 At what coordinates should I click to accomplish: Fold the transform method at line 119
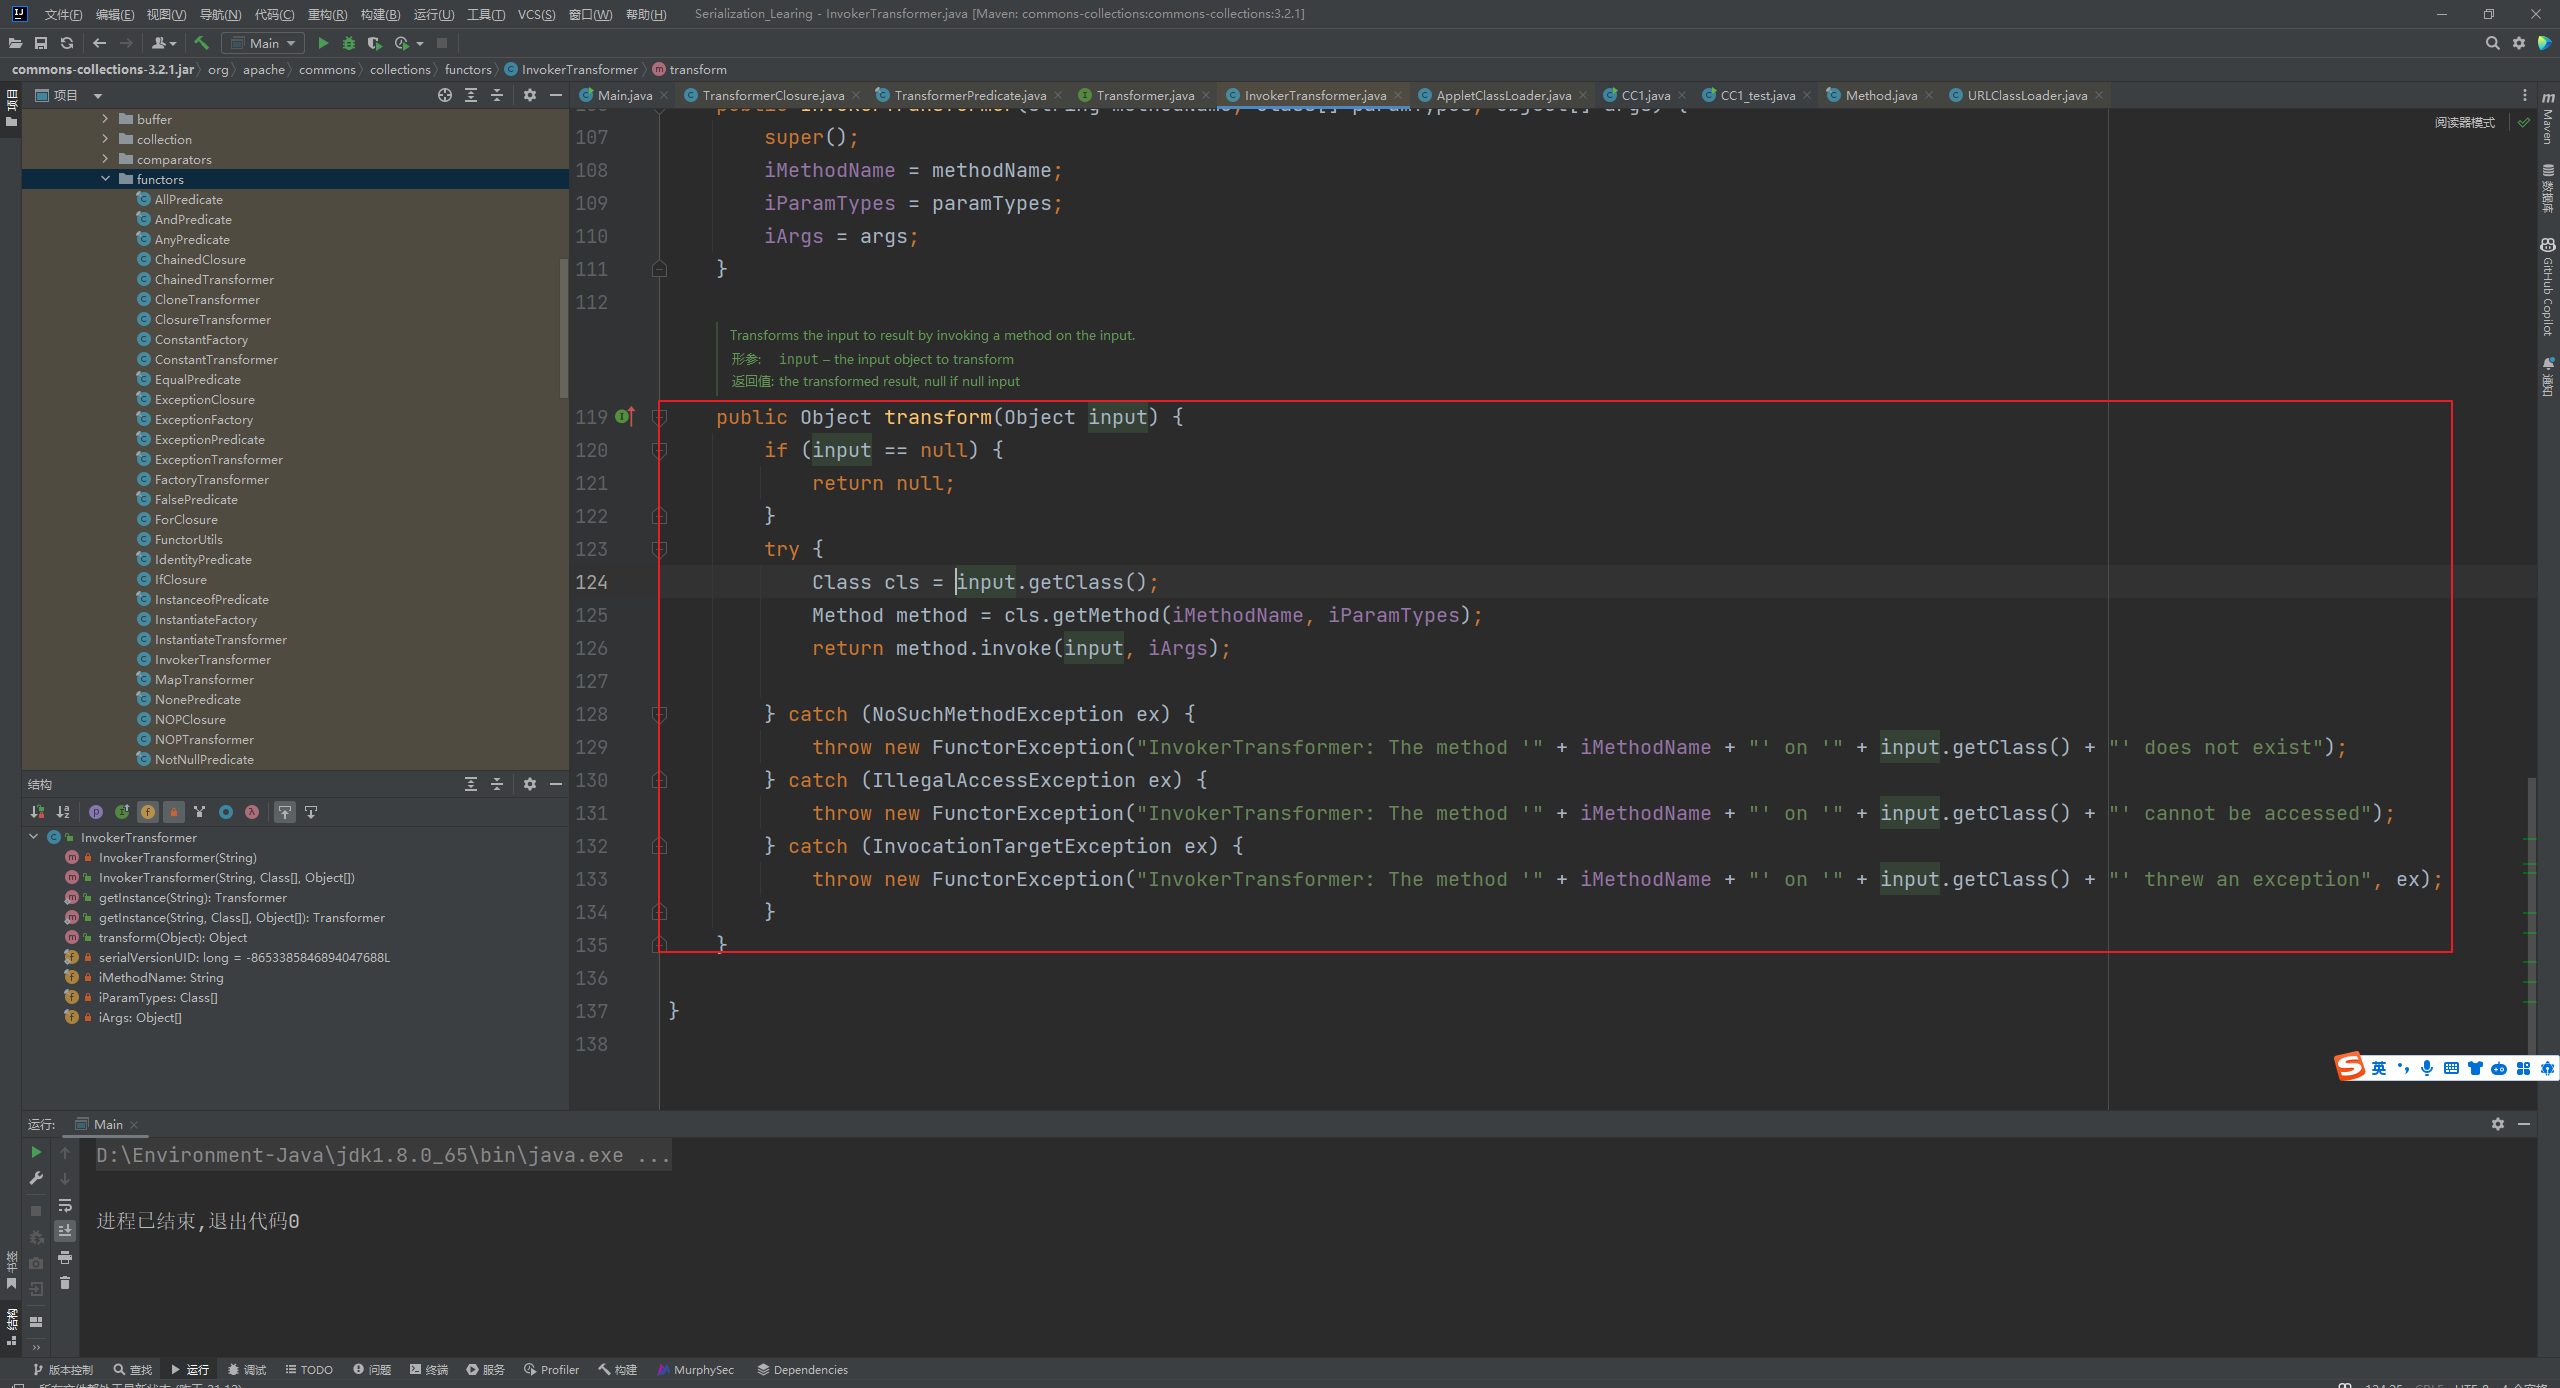click(659, 417)
